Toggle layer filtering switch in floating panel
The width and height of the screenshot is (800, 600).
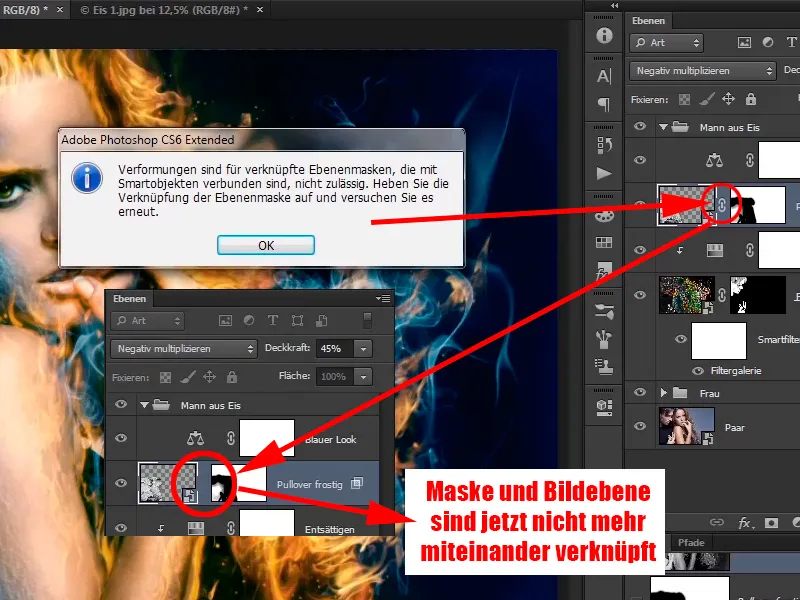tap(367, 320)
